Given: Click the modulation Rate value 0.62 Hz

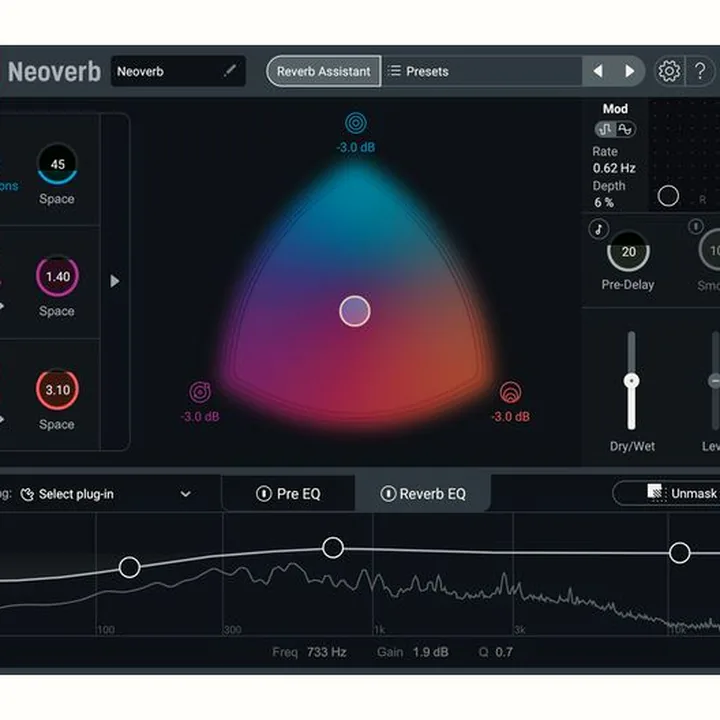Looking at the screenshot, I should [614, 168].
